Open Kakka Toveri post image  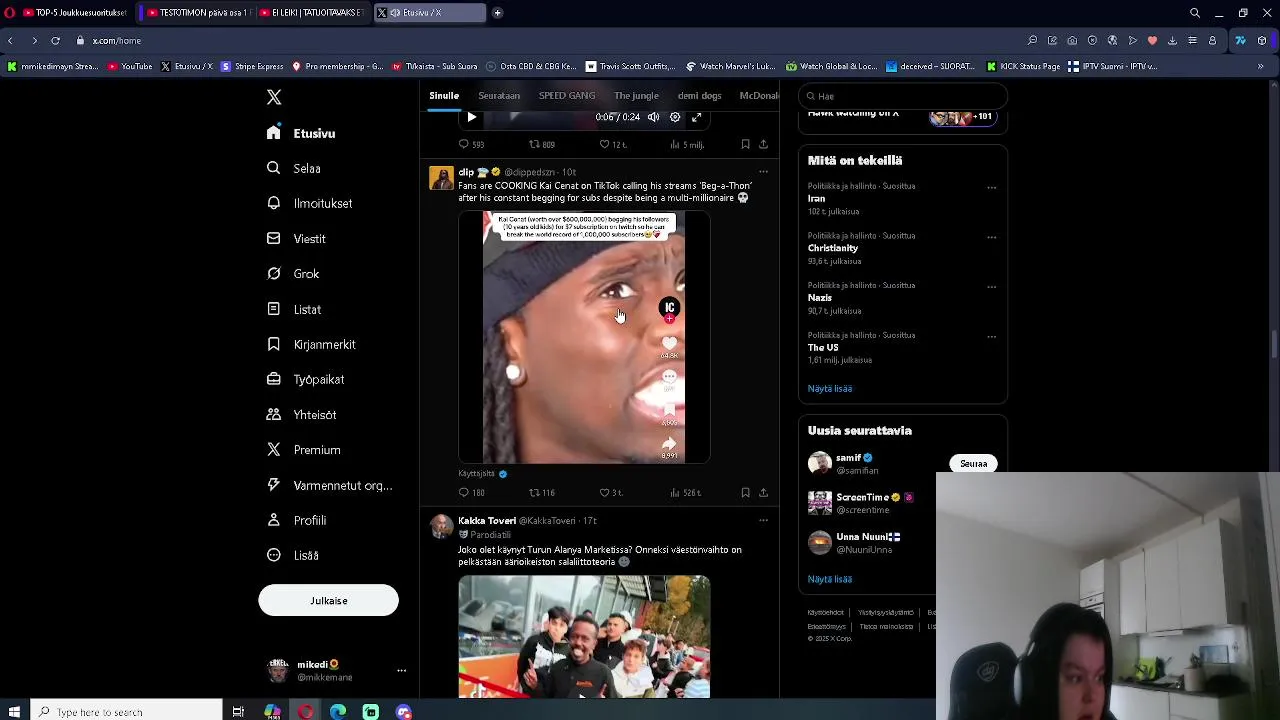(584, 636)
